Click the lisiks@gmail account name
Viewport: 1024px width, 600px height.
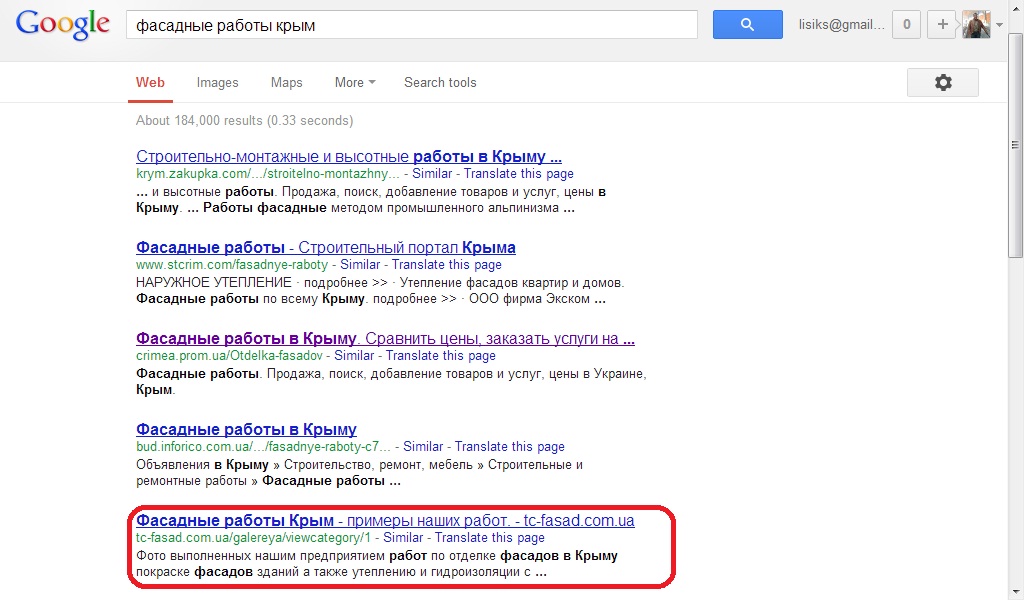841,25
